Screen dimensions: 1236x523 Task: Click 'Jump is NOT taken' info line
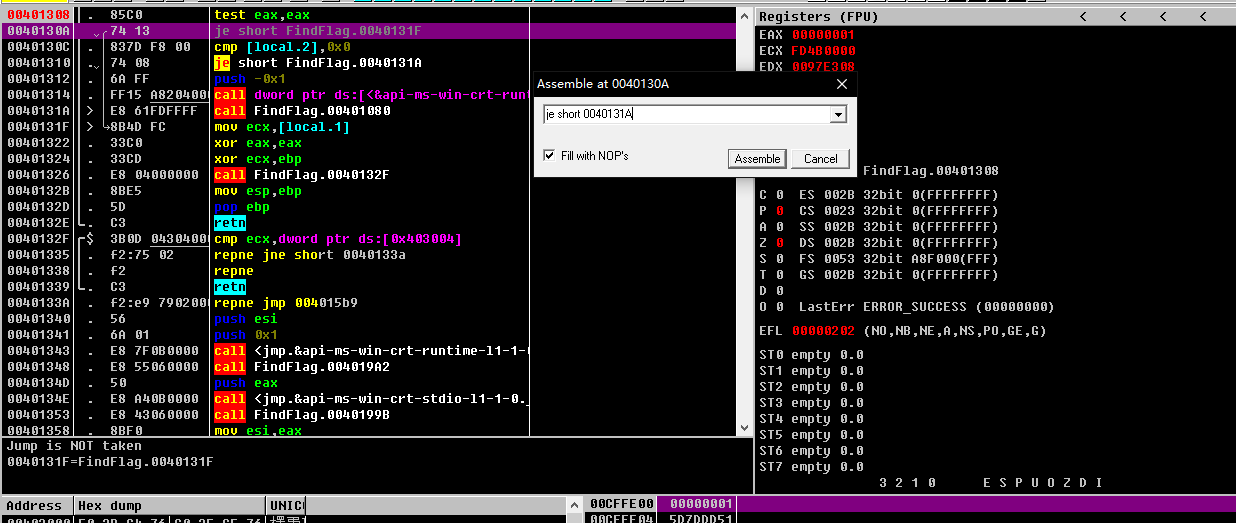click(74, 446)
